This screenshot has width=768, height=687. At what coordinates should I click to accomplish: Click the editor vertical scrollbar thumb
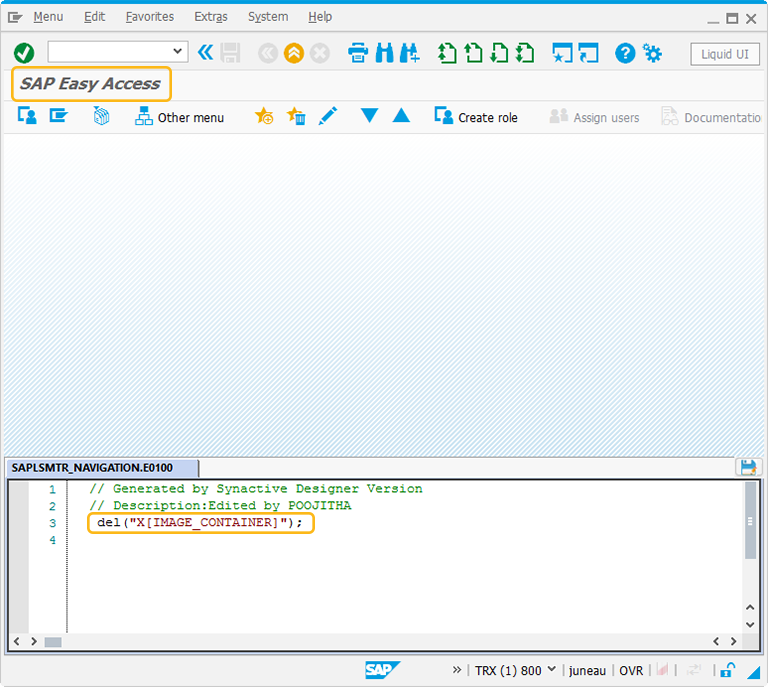(750, 520)
